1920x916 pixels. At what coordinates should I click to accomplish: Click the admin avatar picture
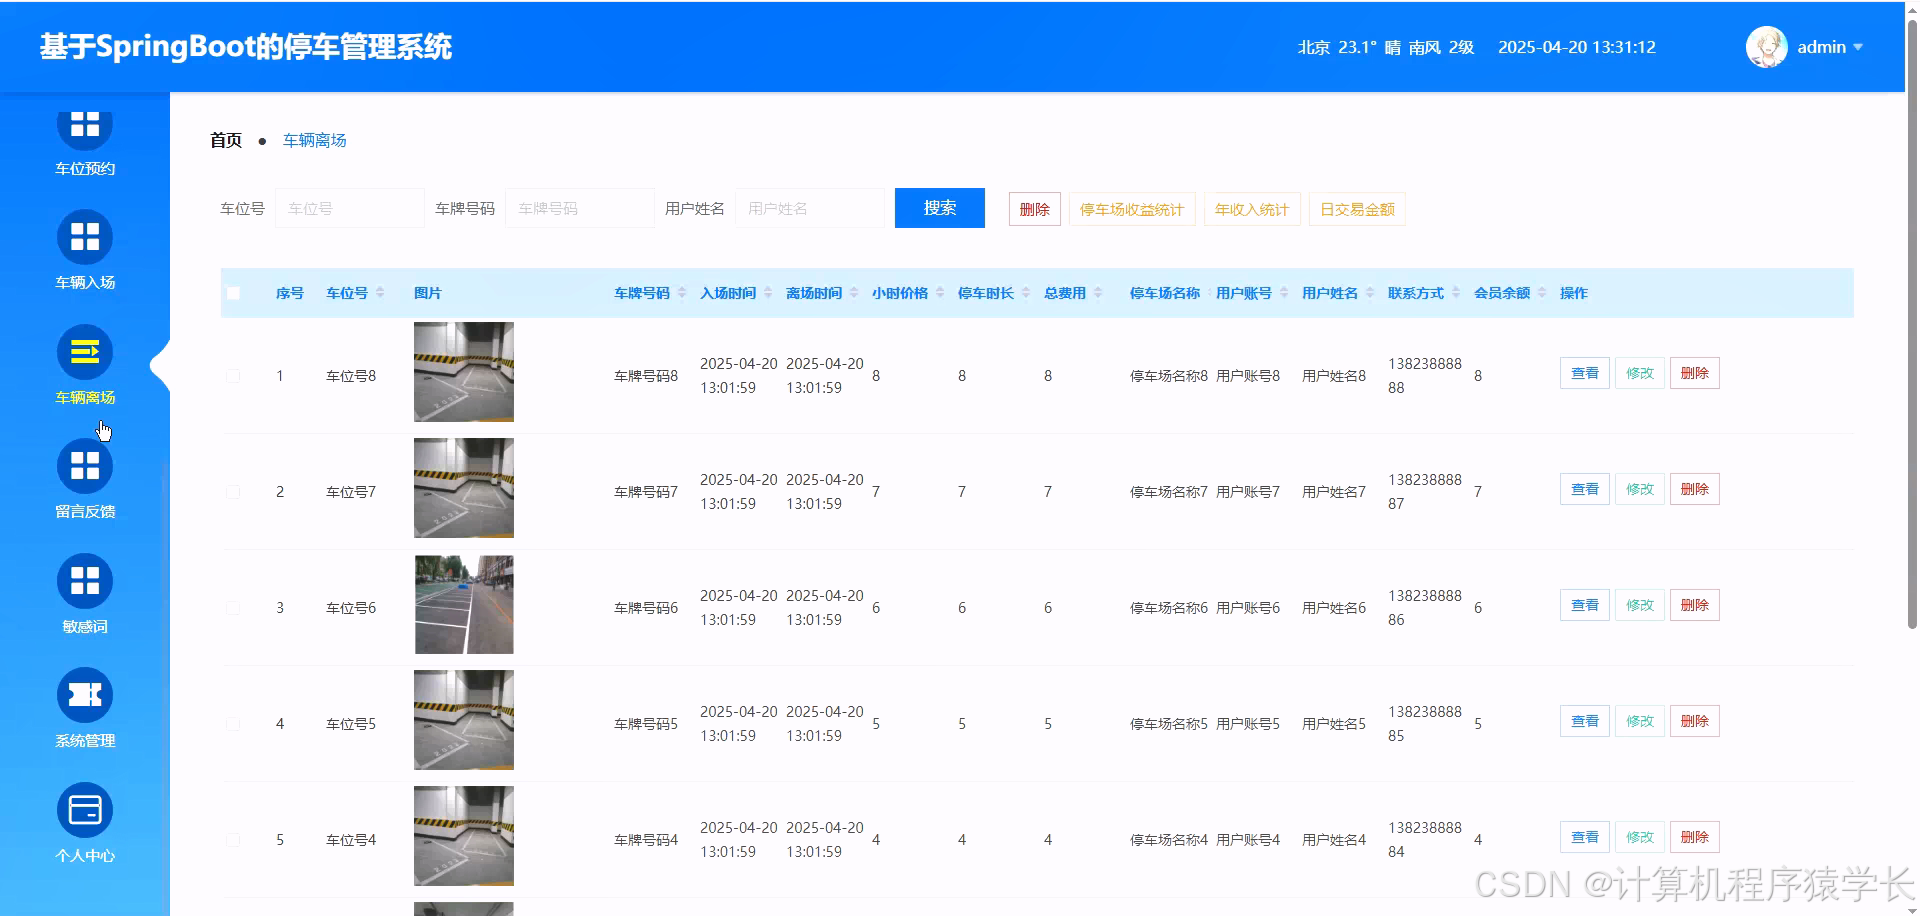point(1766,47)
